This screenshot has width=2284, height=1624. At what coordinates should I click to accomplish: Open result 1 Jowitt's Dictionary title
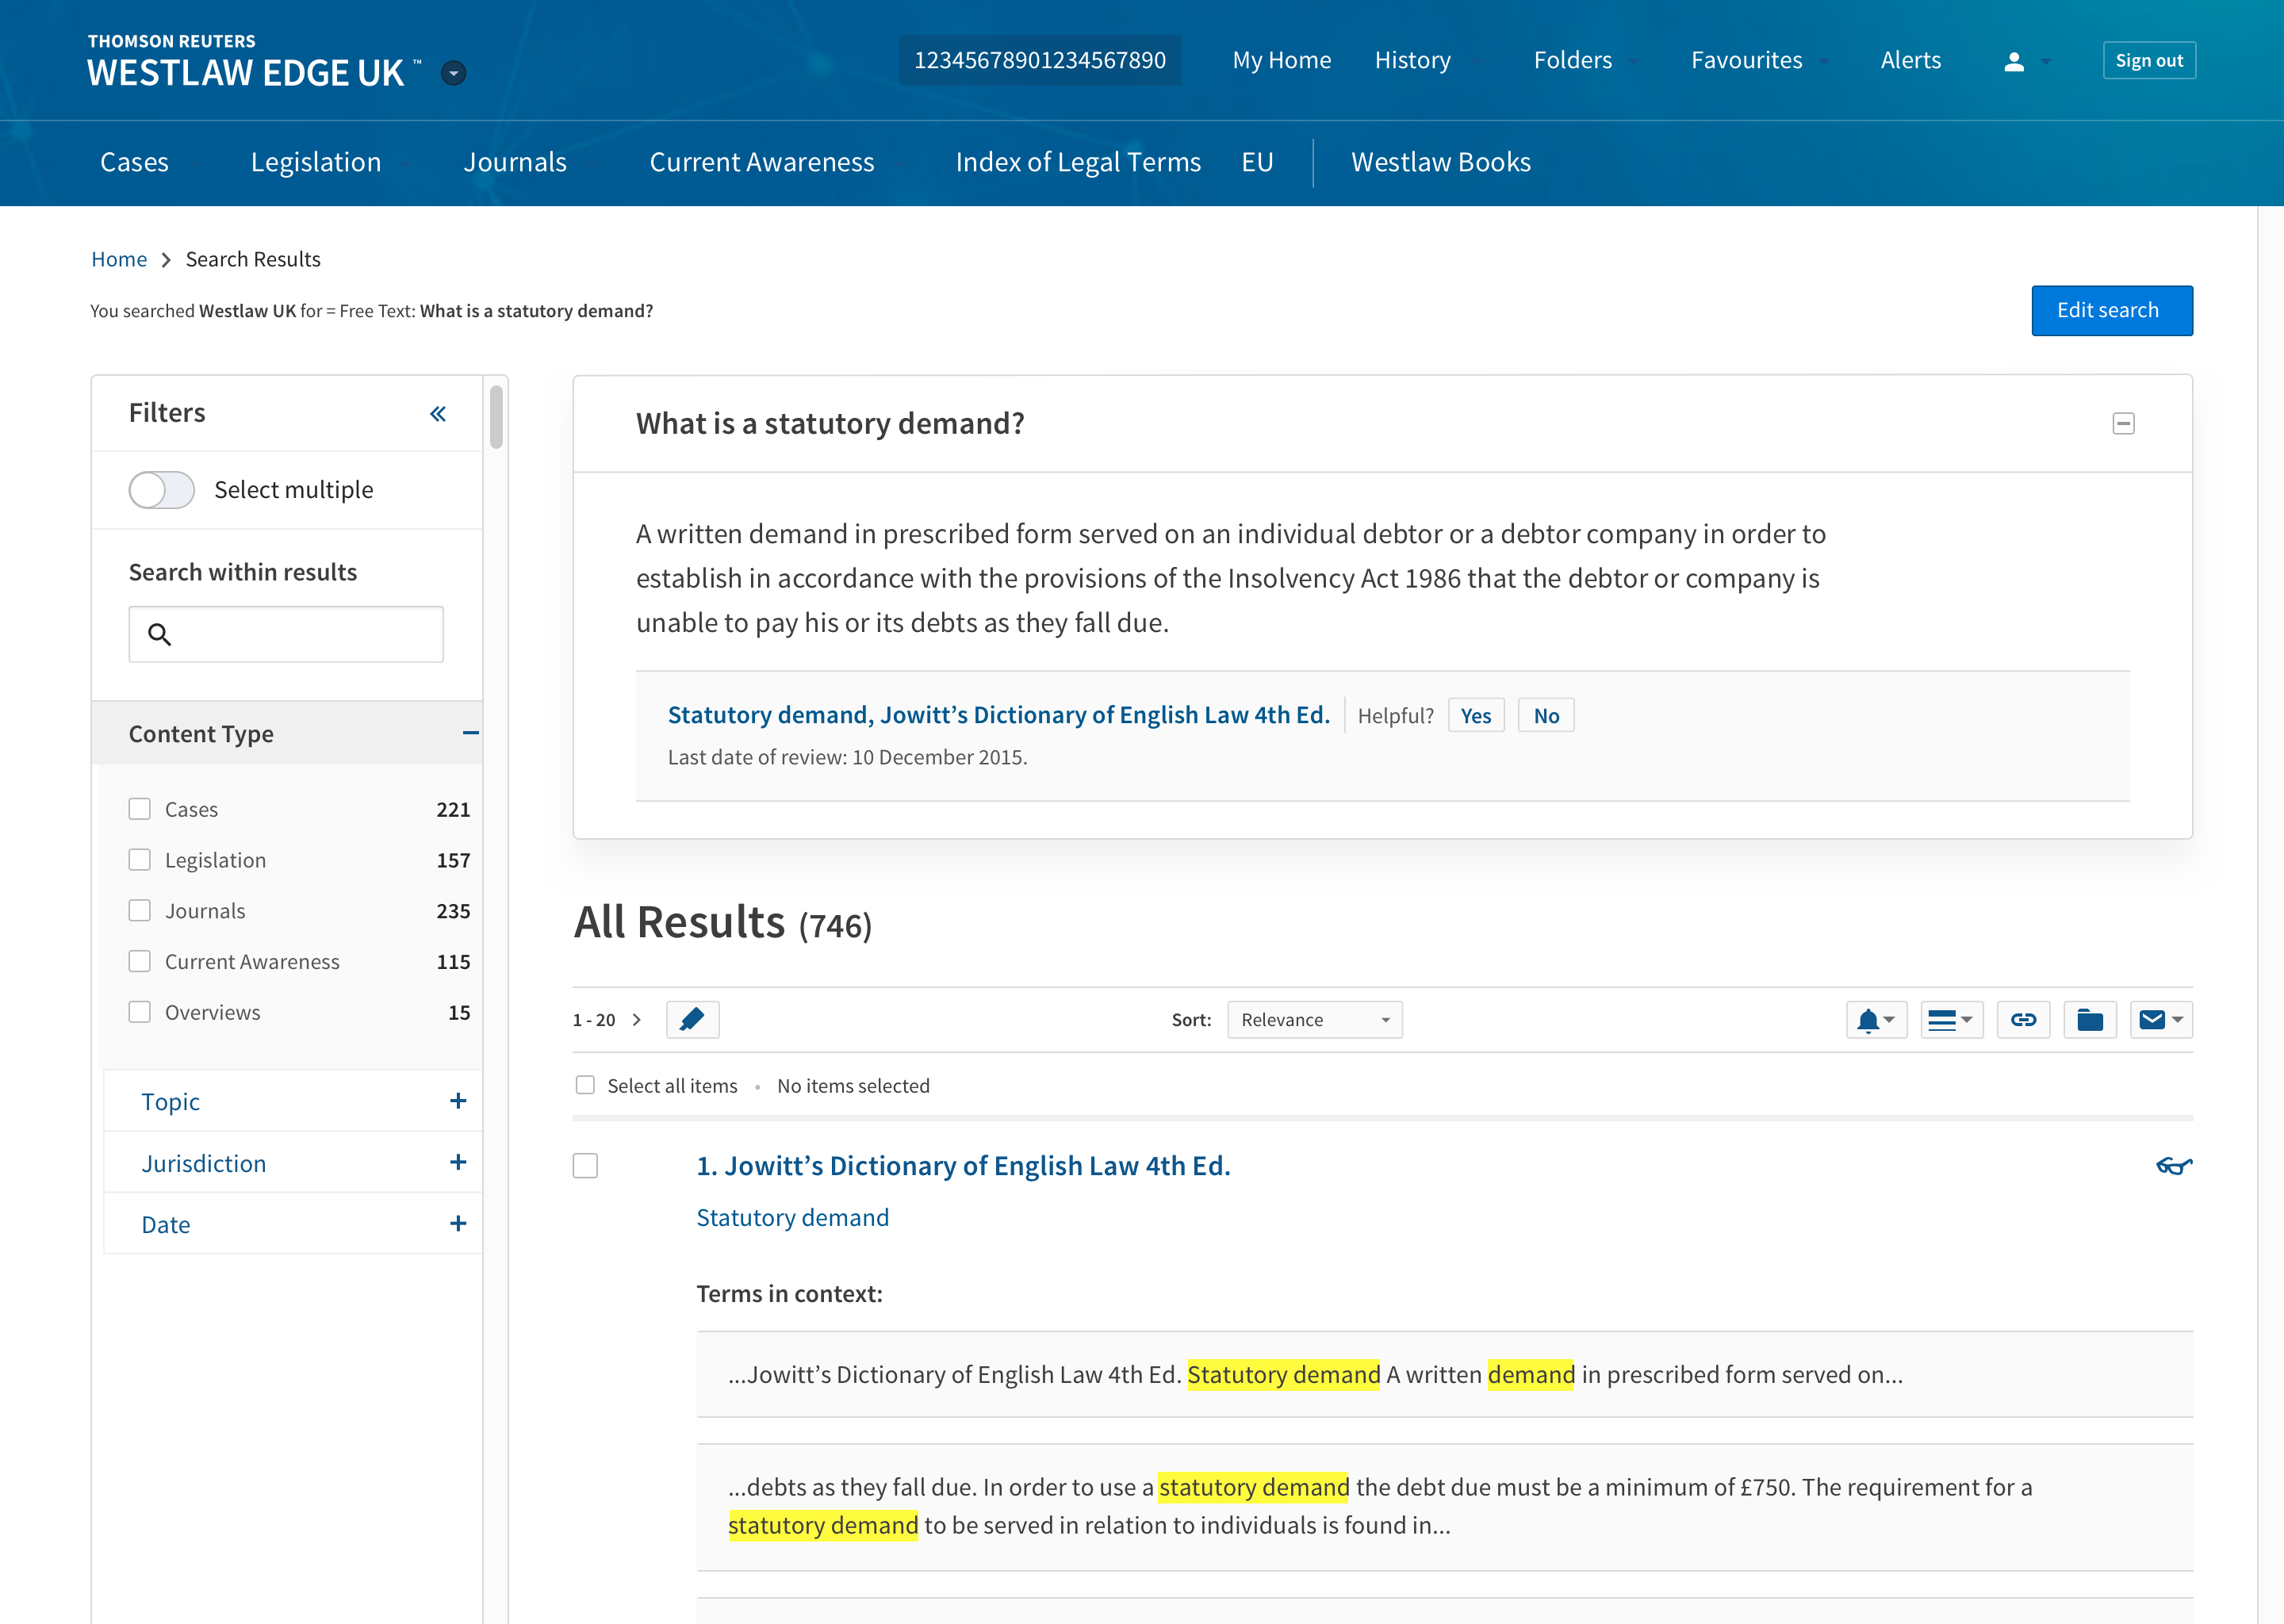(963, 1166)
